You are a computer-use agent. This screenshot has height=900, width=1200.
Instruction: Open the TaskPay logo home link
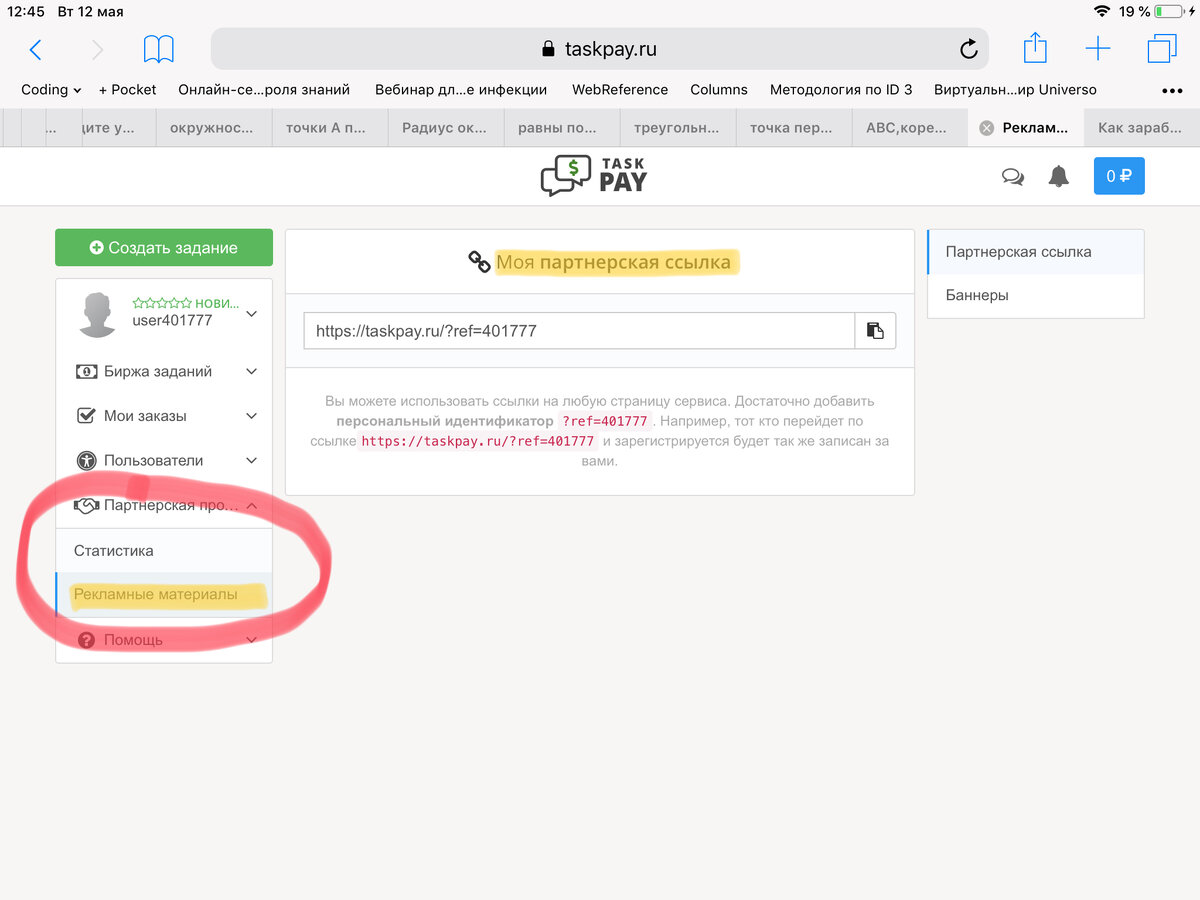click(x=594, y=175)
